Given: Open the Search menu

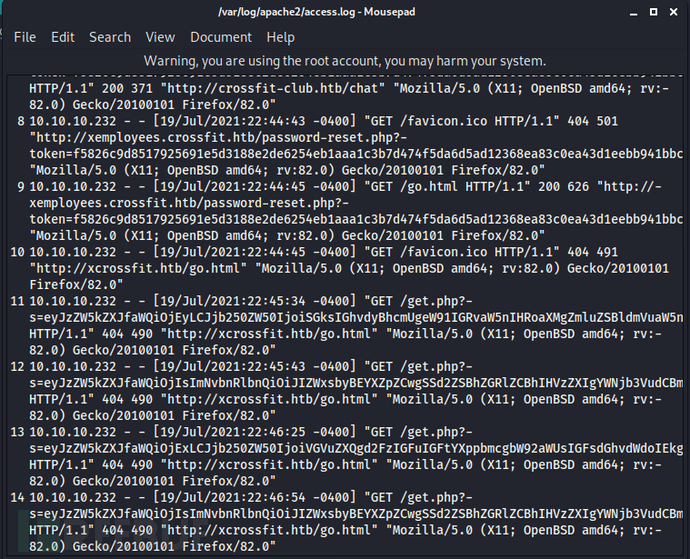Looking at the screenshot, I should 110,37.
